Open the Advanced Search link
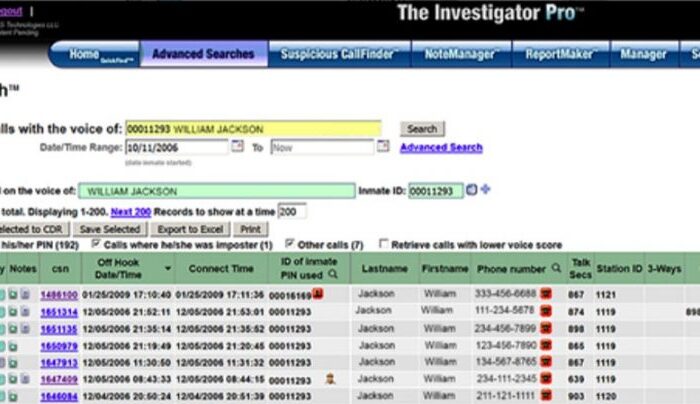 [x=441, y=147]
